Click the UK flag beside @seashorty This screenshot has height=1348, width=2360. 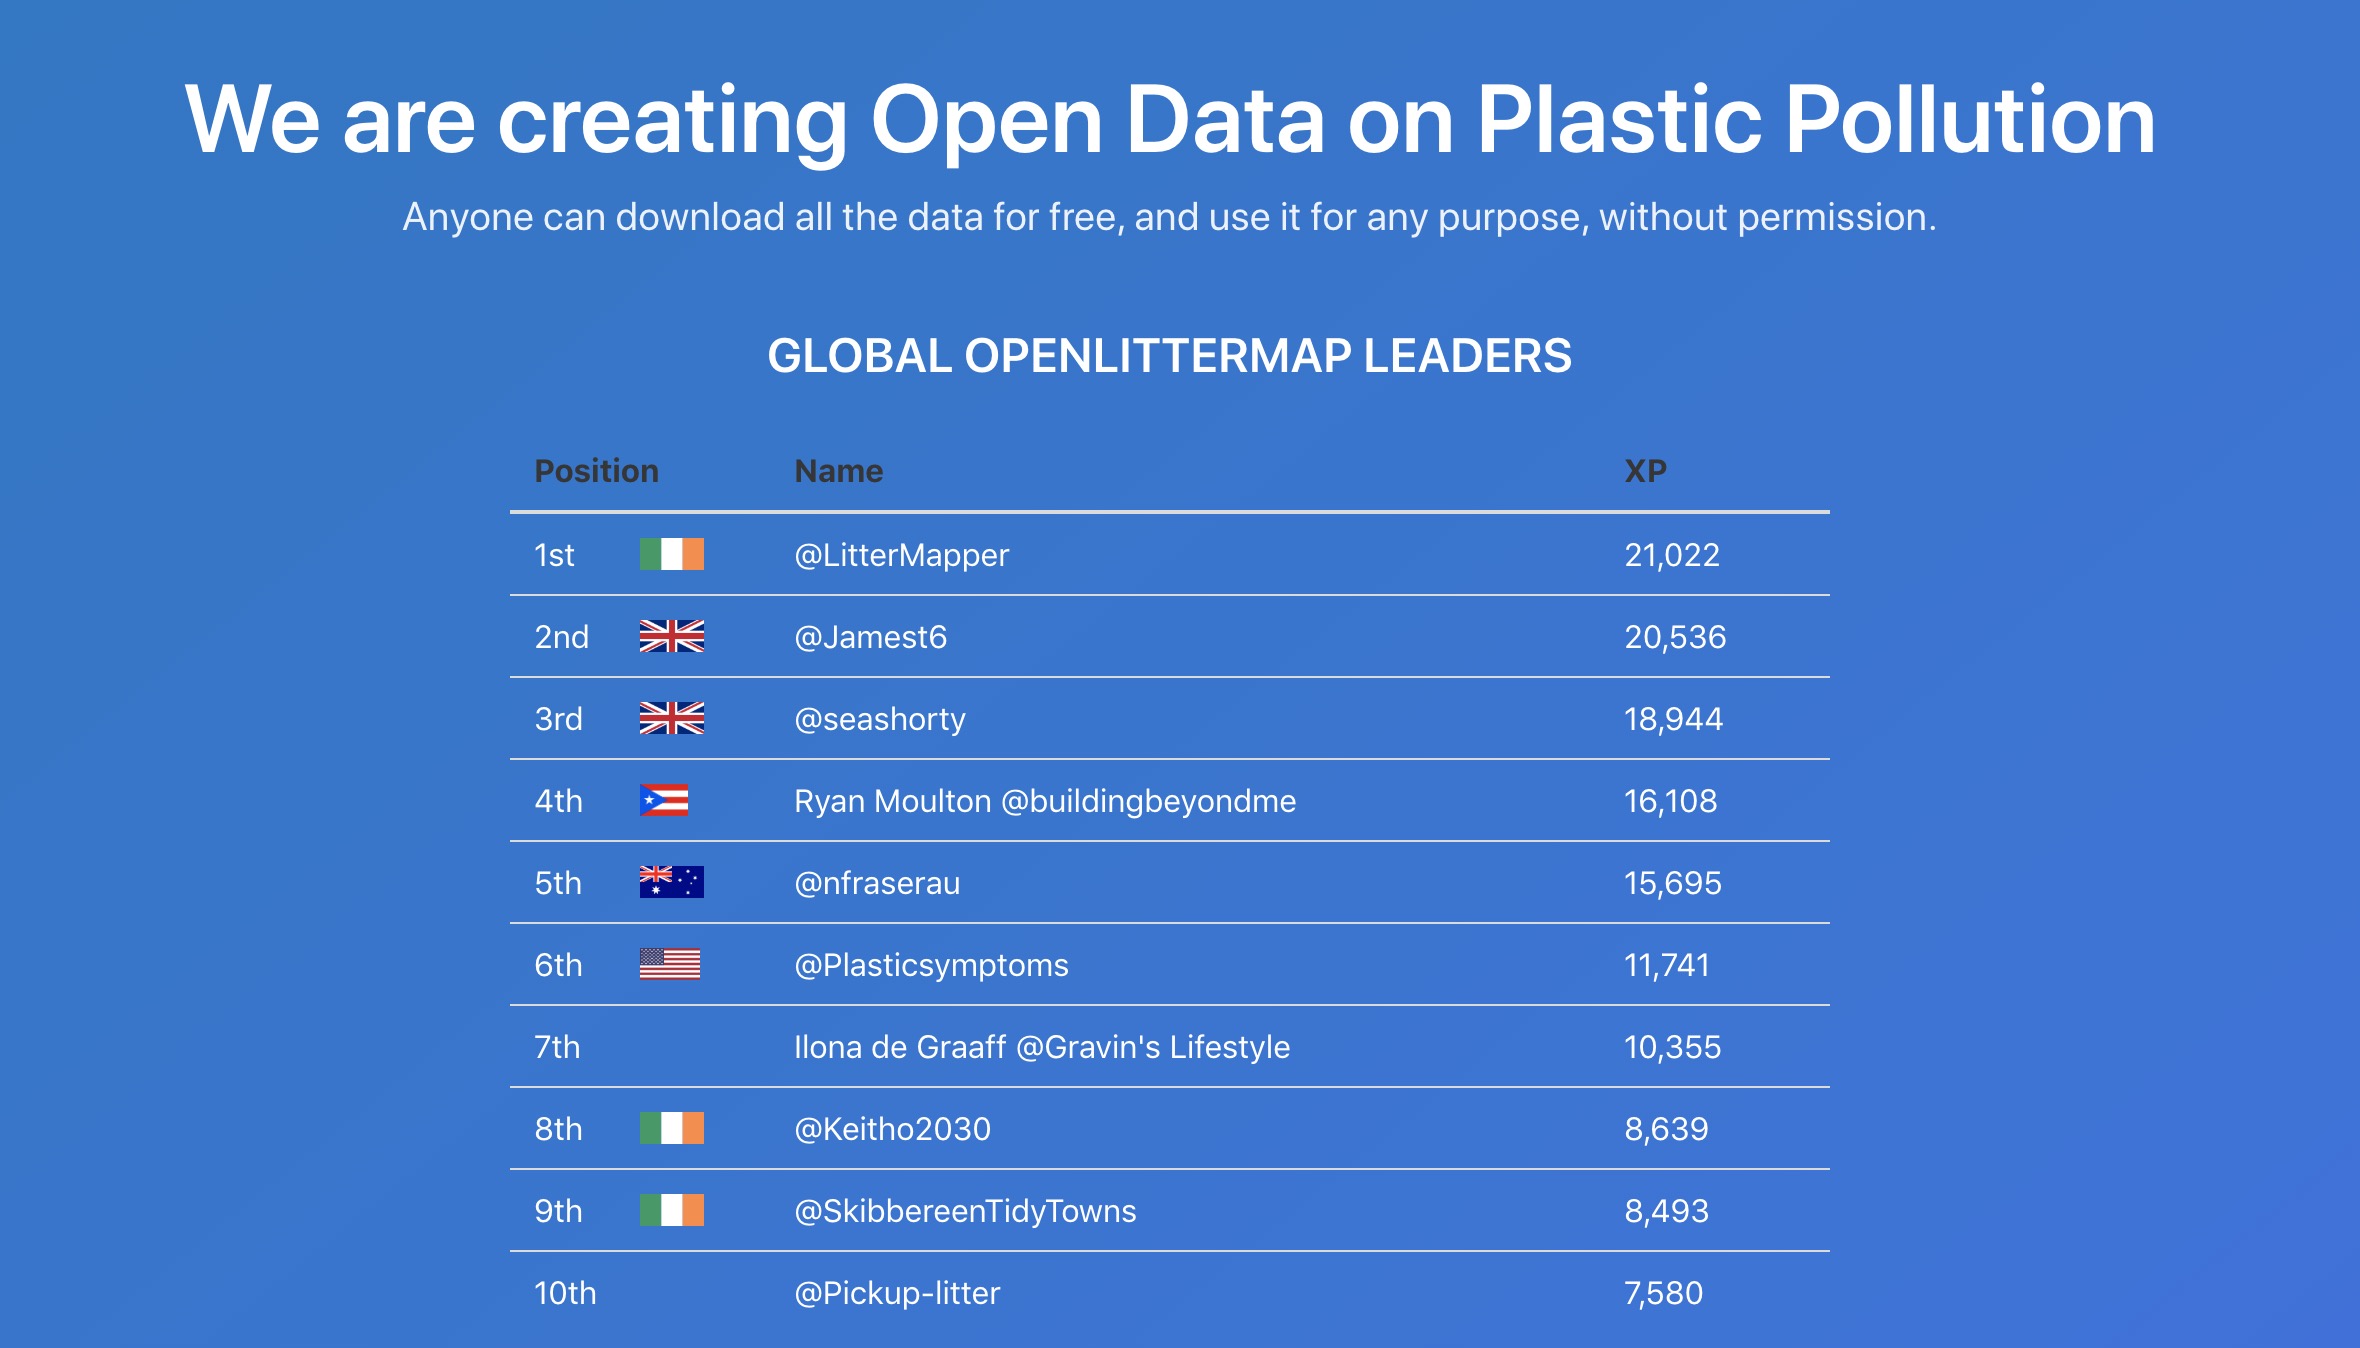pyautogui.click(x=674, y=718)
